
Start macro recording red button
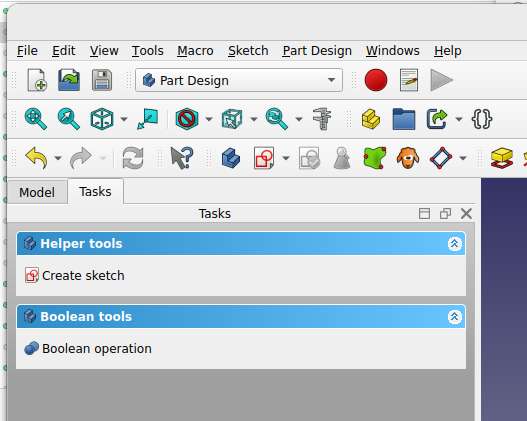click(x=376, y=80)
